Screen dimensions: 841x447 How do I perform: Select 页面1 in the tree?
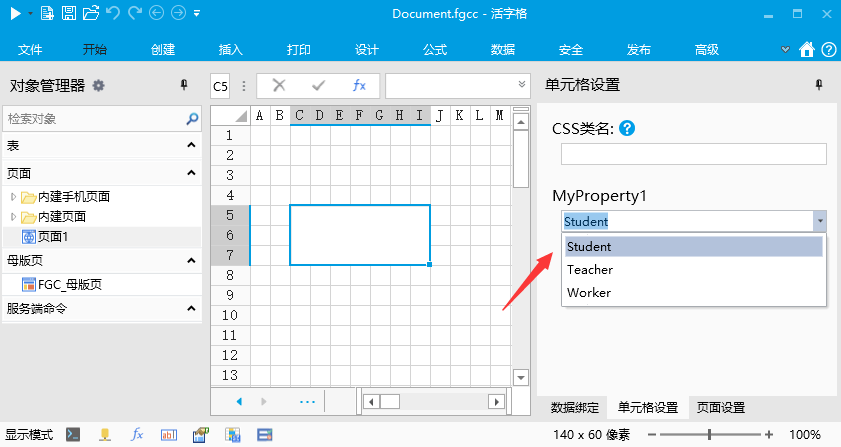(x=53, y=237)
